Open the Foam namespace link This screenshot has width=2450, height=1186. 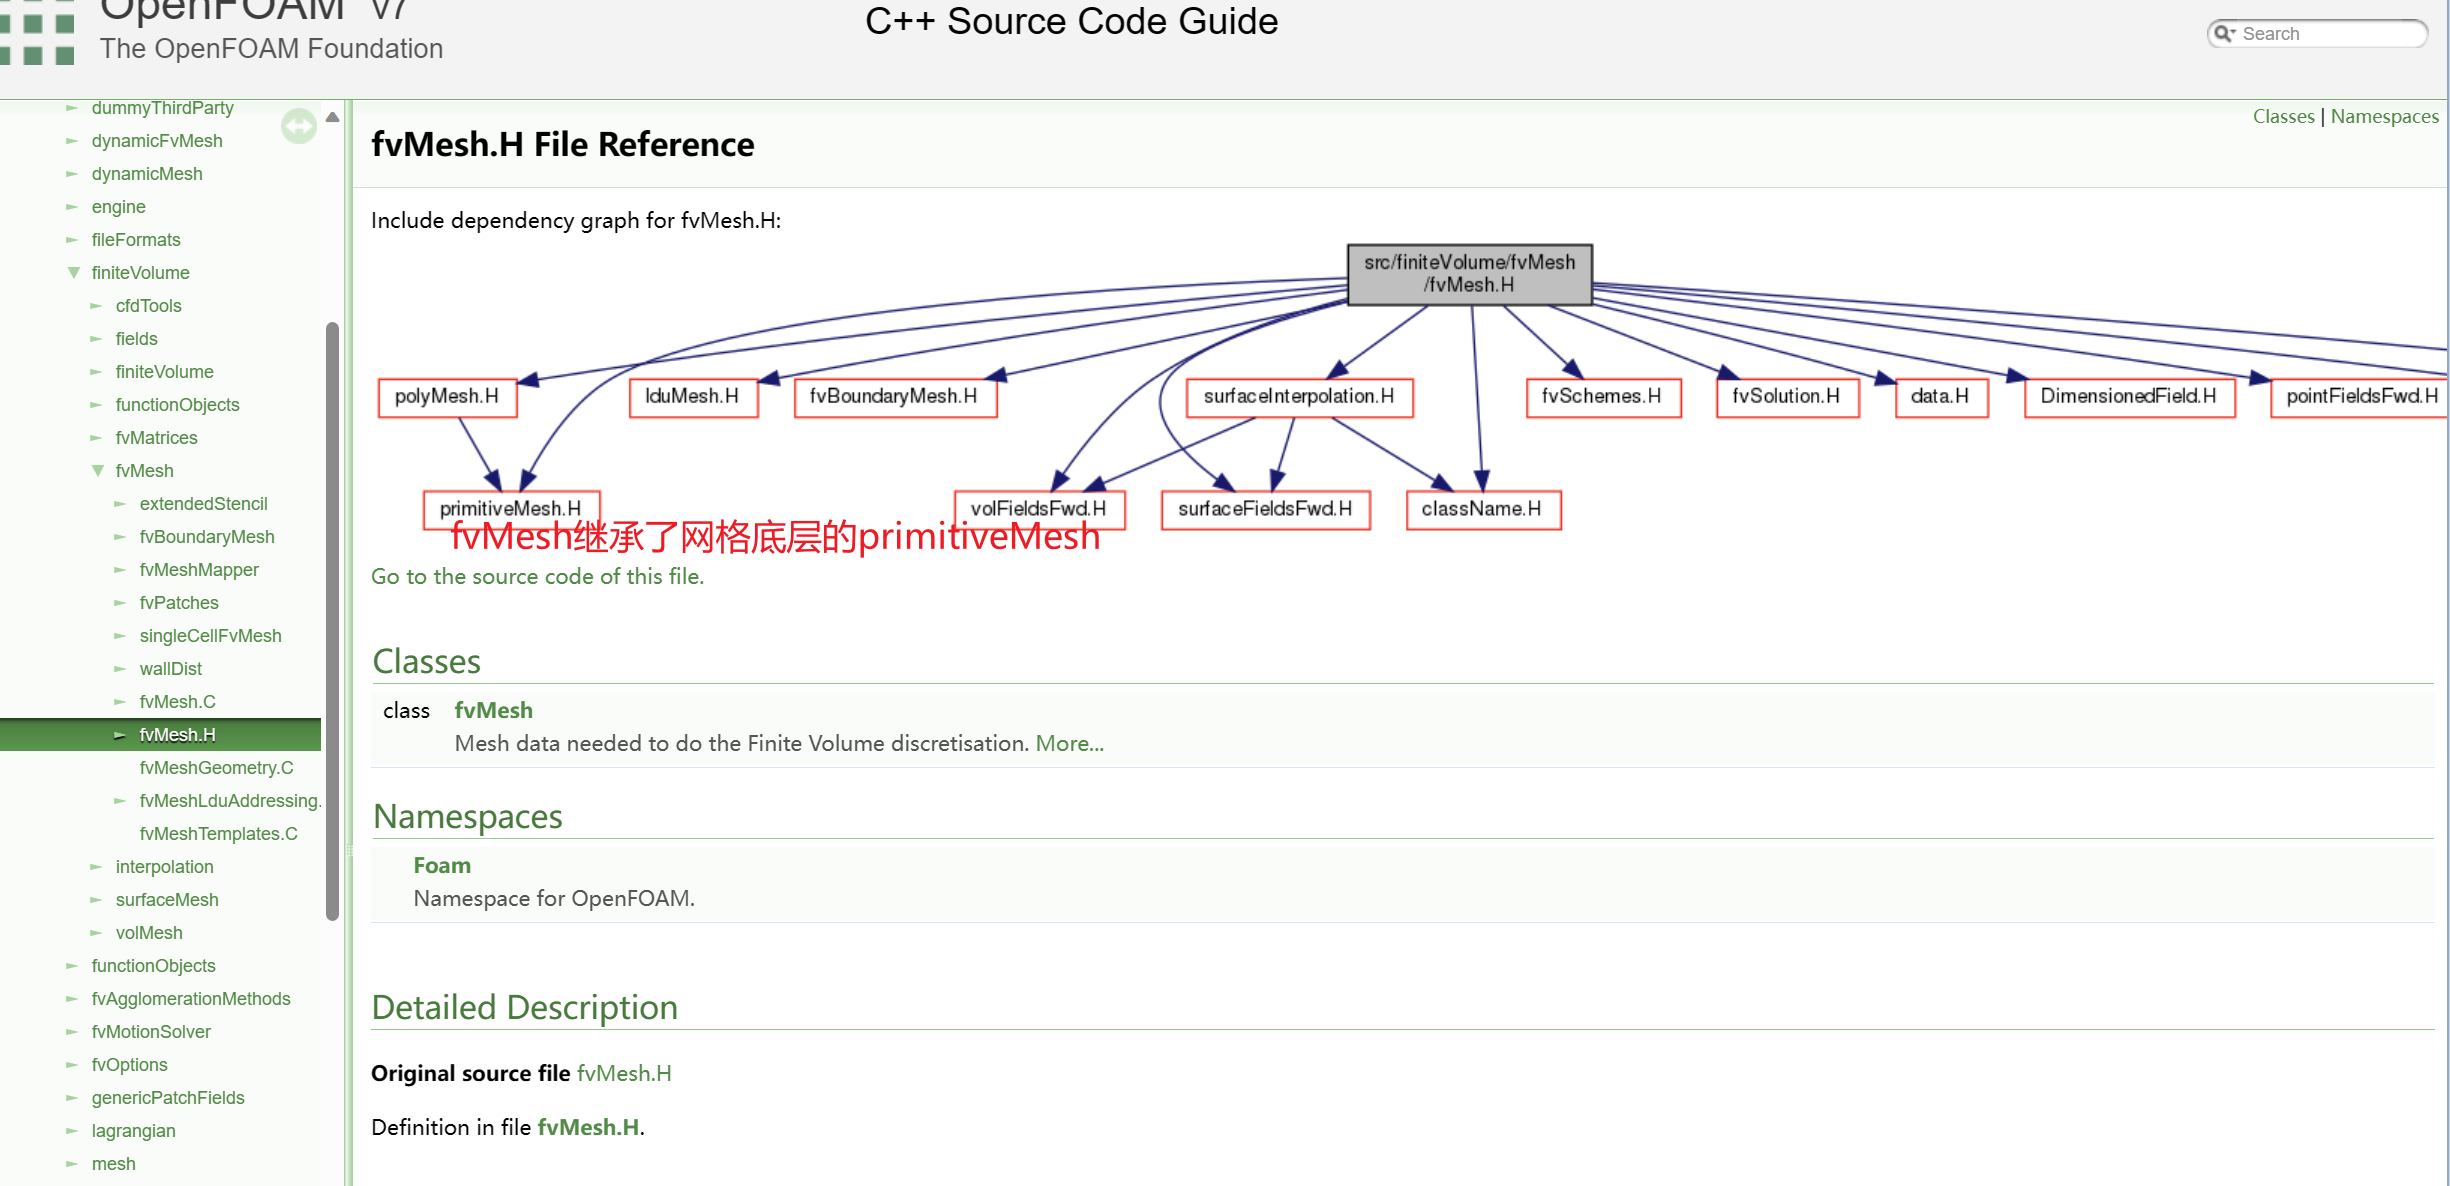[442, 865]
